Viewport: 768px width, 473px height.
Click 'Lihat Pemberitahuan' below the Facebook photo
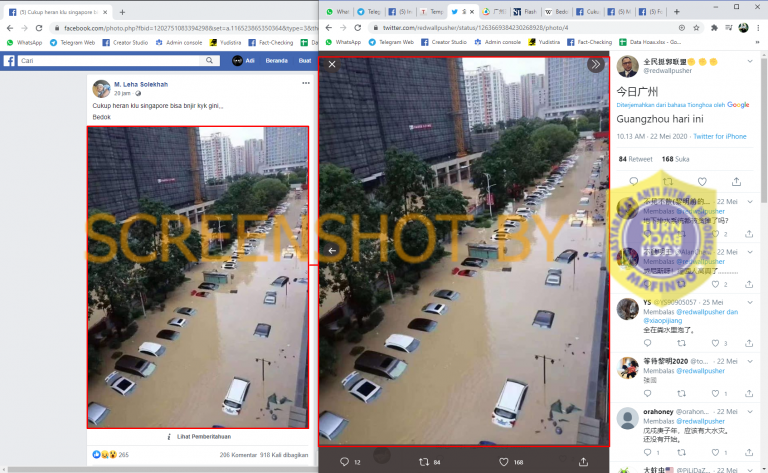pos(204,437)
